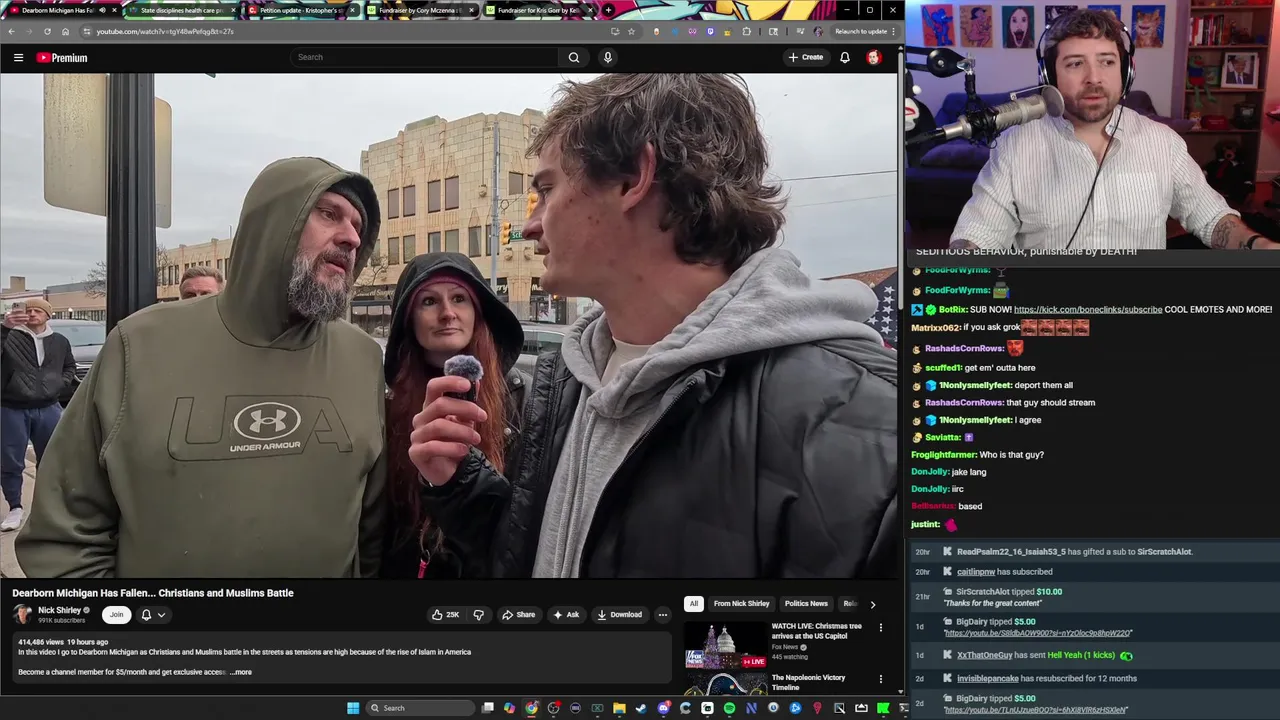
Task: Reload the page in browser toolbar
Action: [x=46, y=31]
